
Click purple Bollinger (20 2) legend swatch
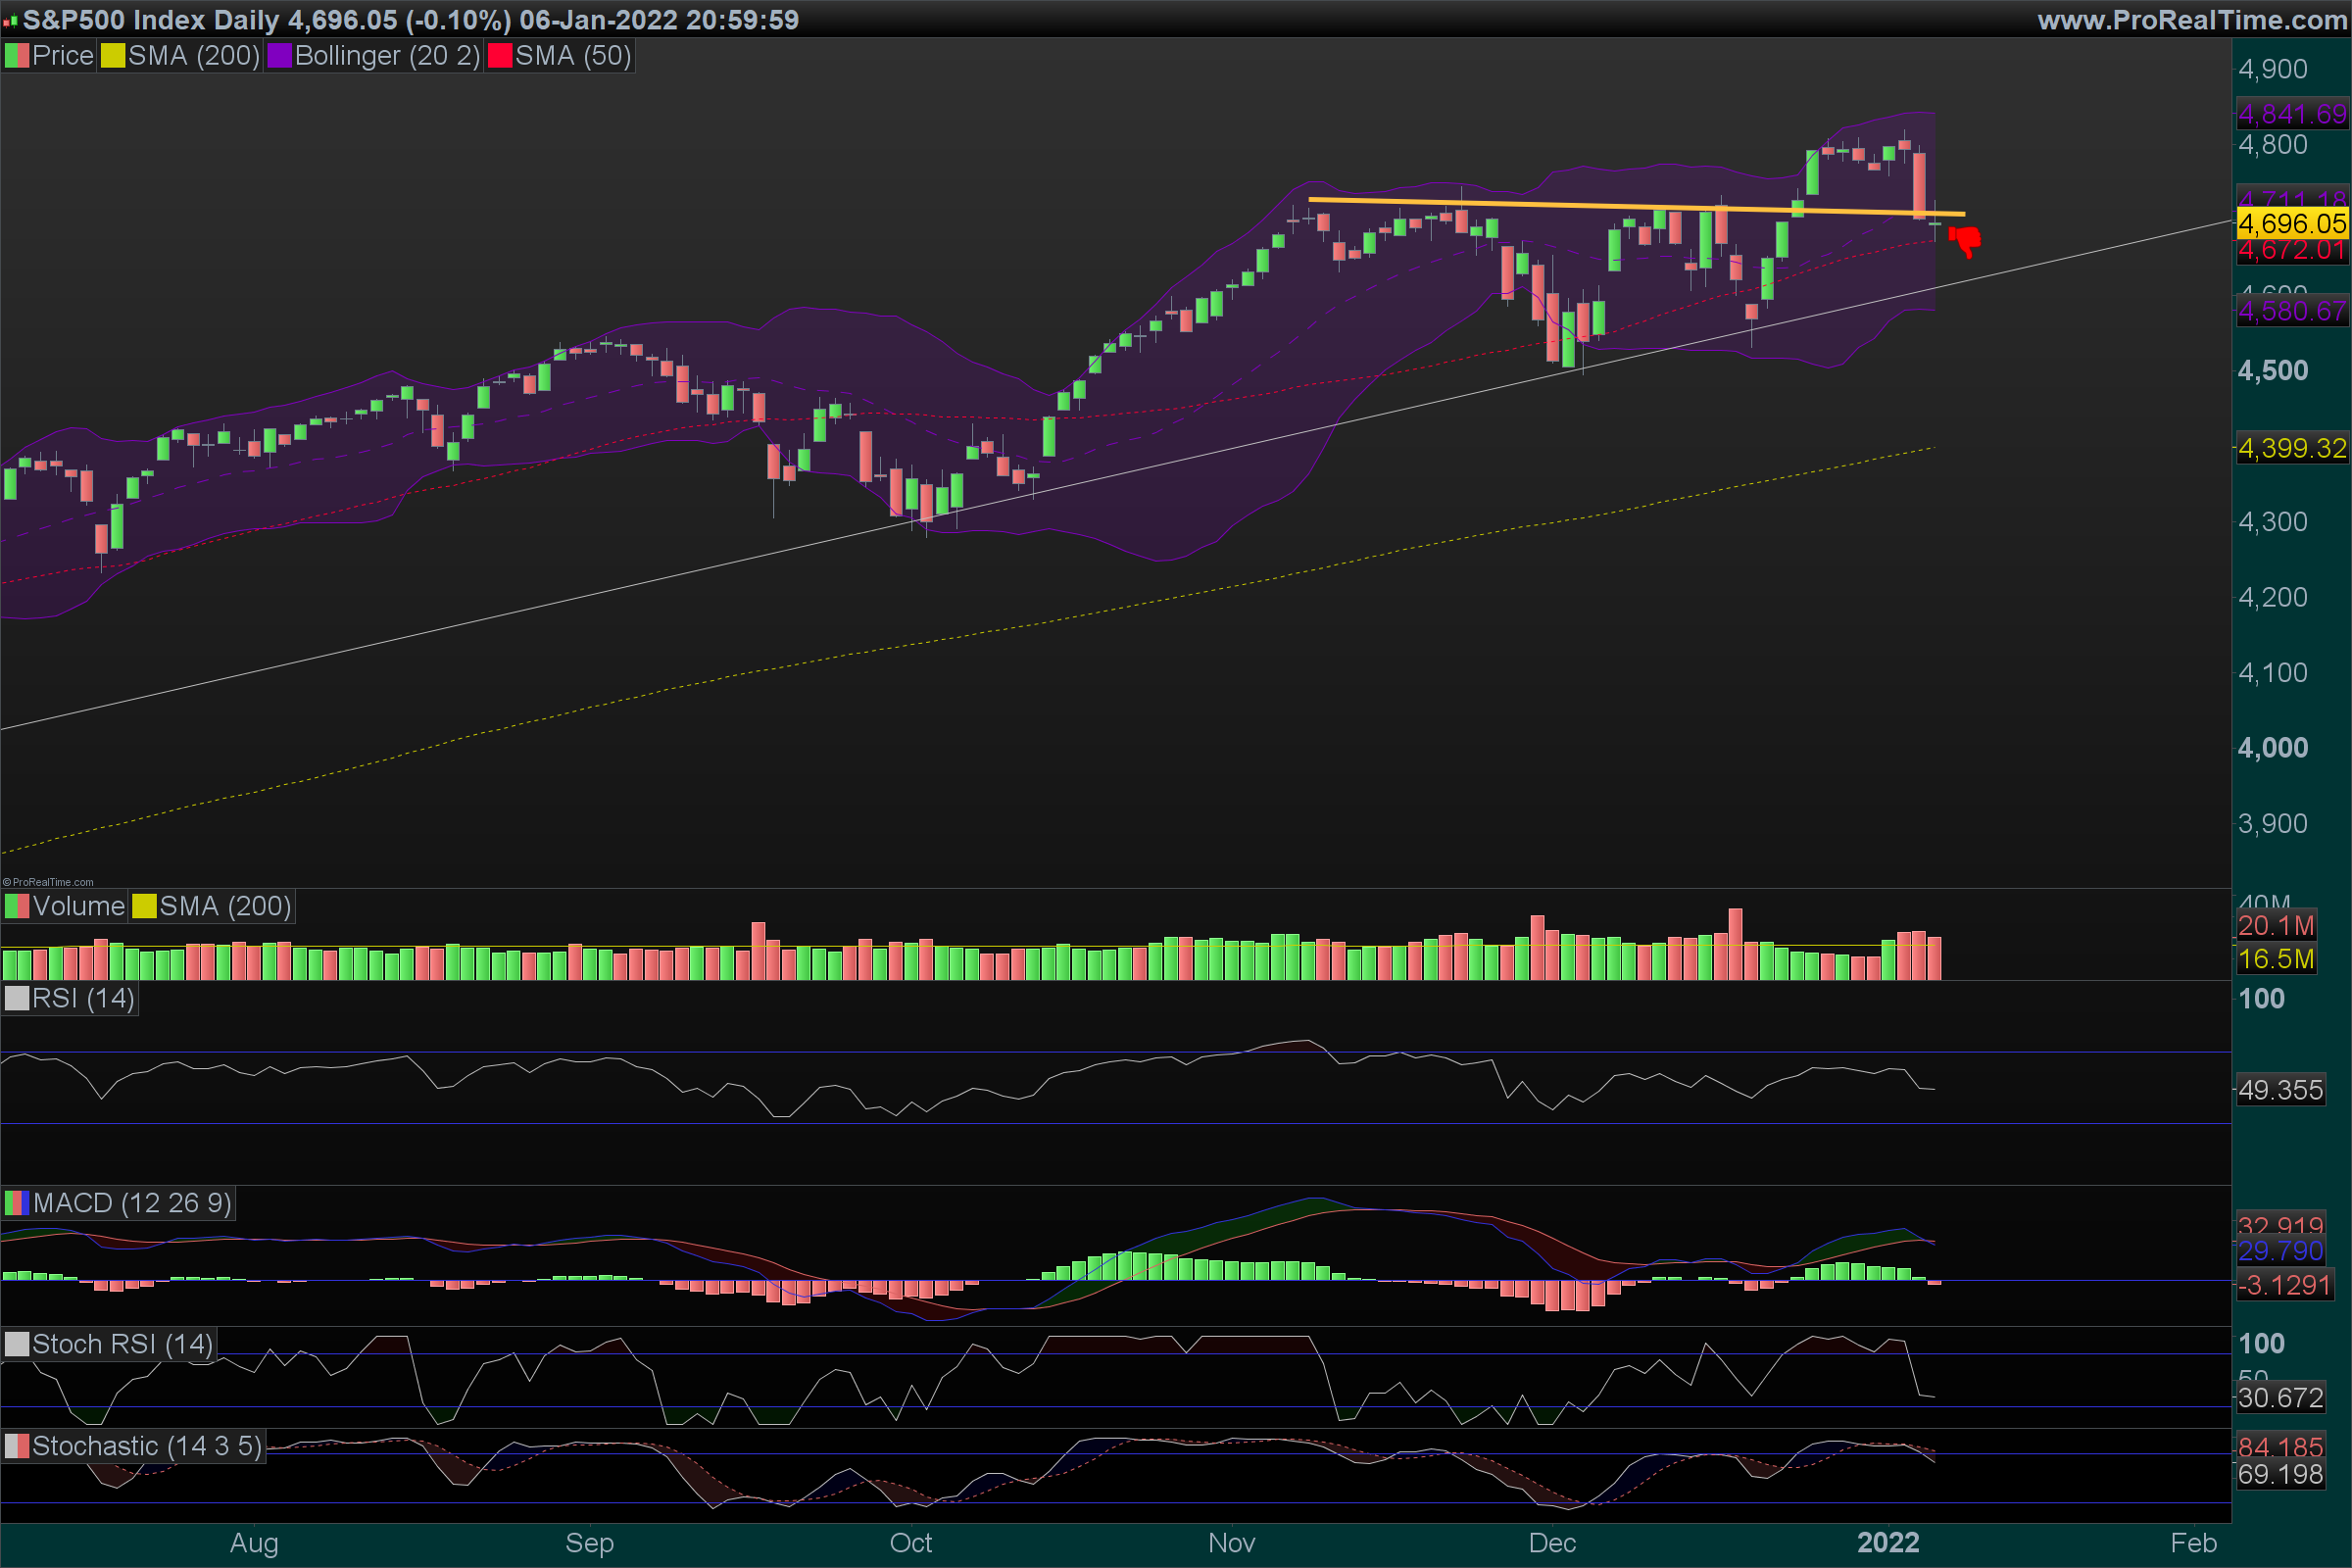pos(279,56)
